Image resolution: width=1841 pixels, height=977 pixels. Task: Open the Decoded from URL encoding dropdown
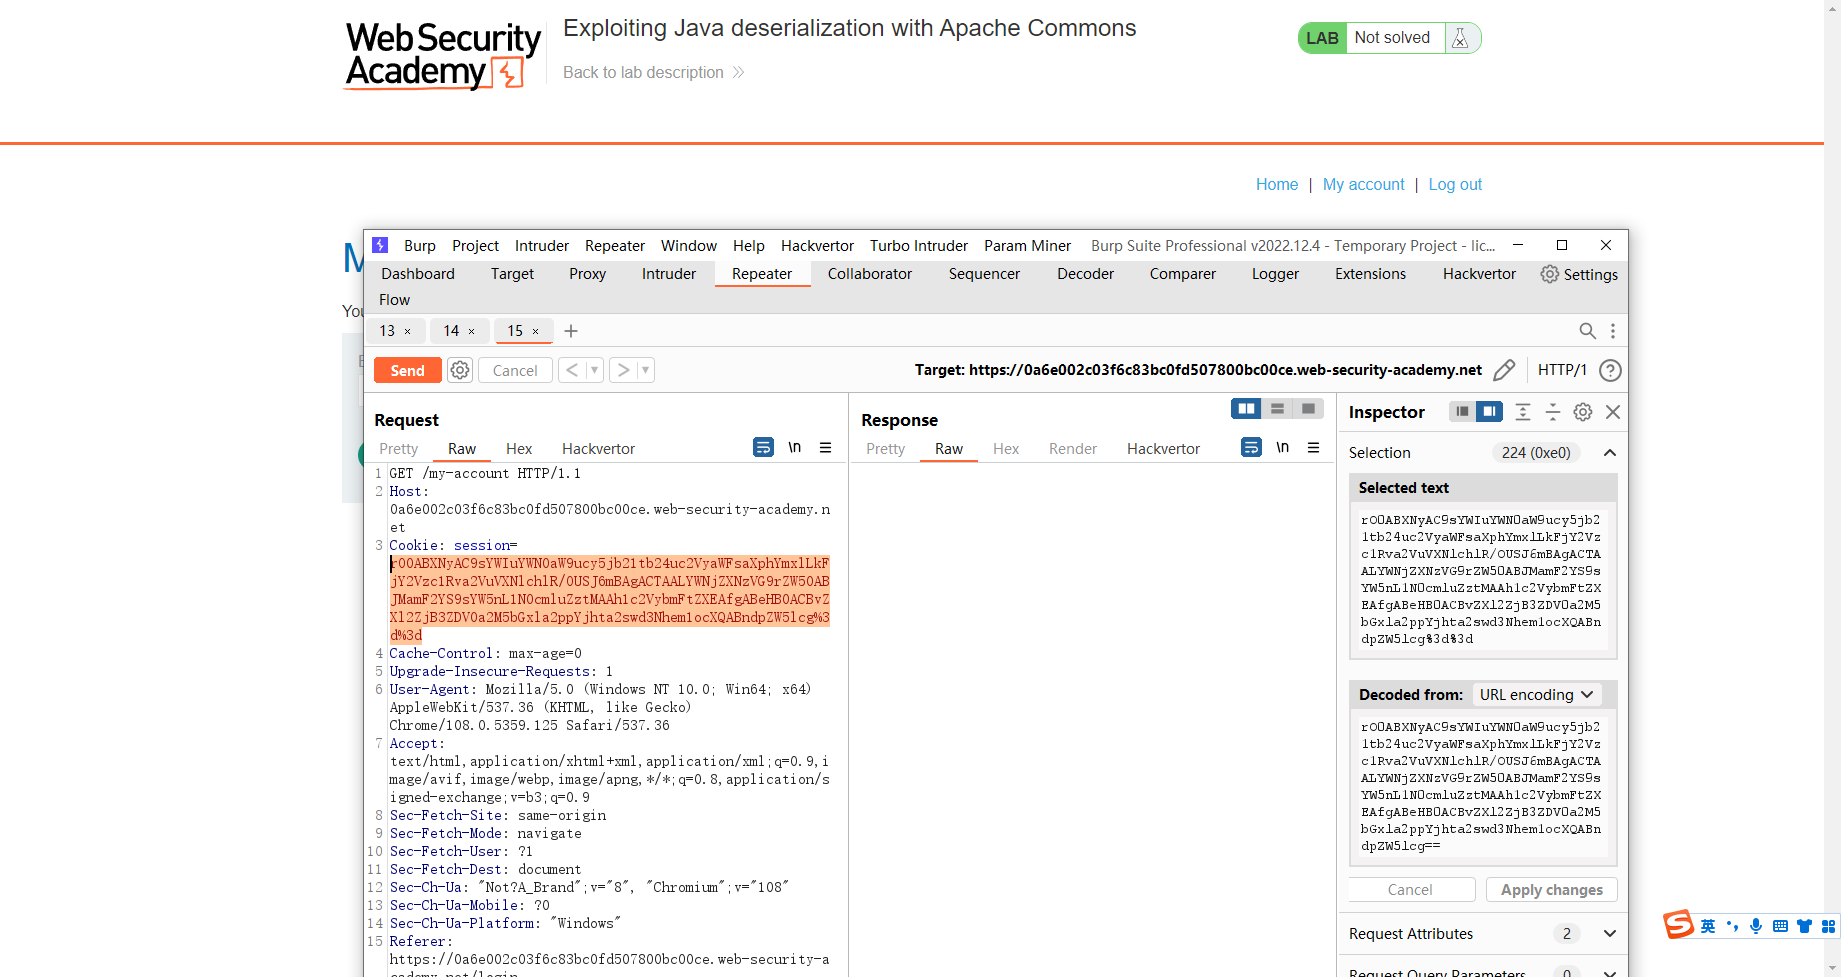1536,694
